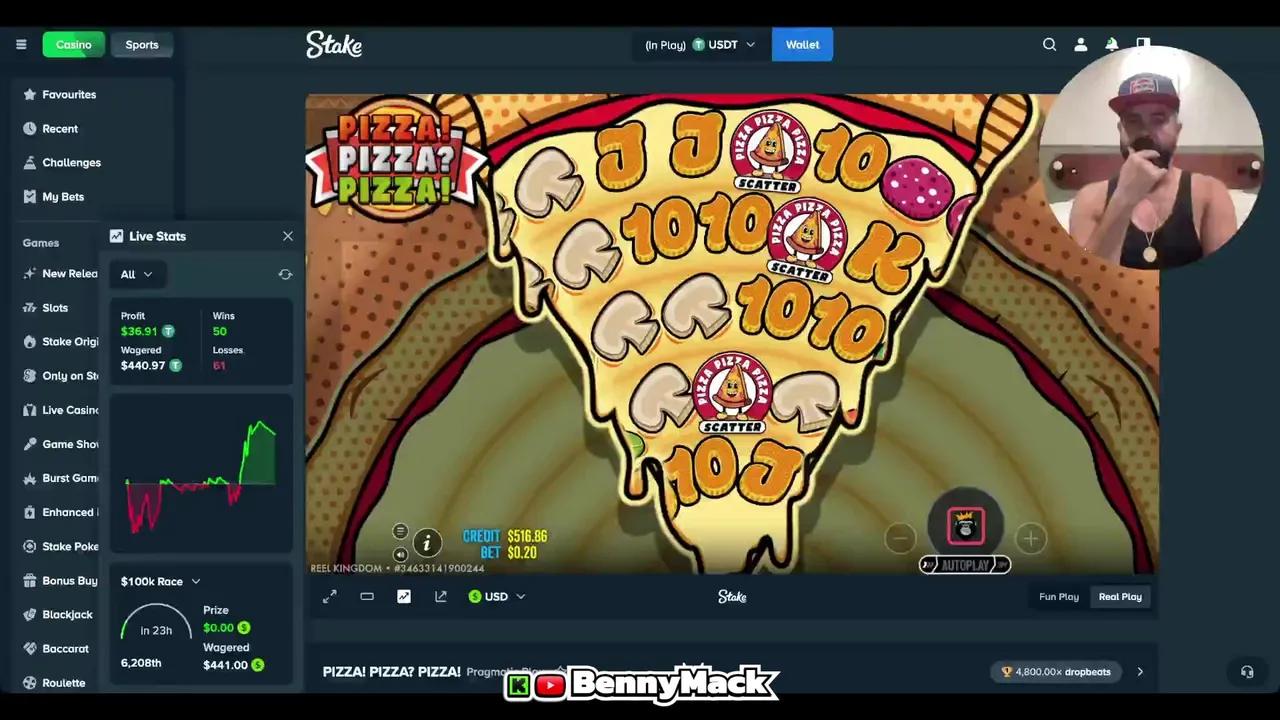Image resolution: width=1280 pixels, height=720 pixels.
Task: Increase bet with the plus stepper
Action: coord(1031,539)
